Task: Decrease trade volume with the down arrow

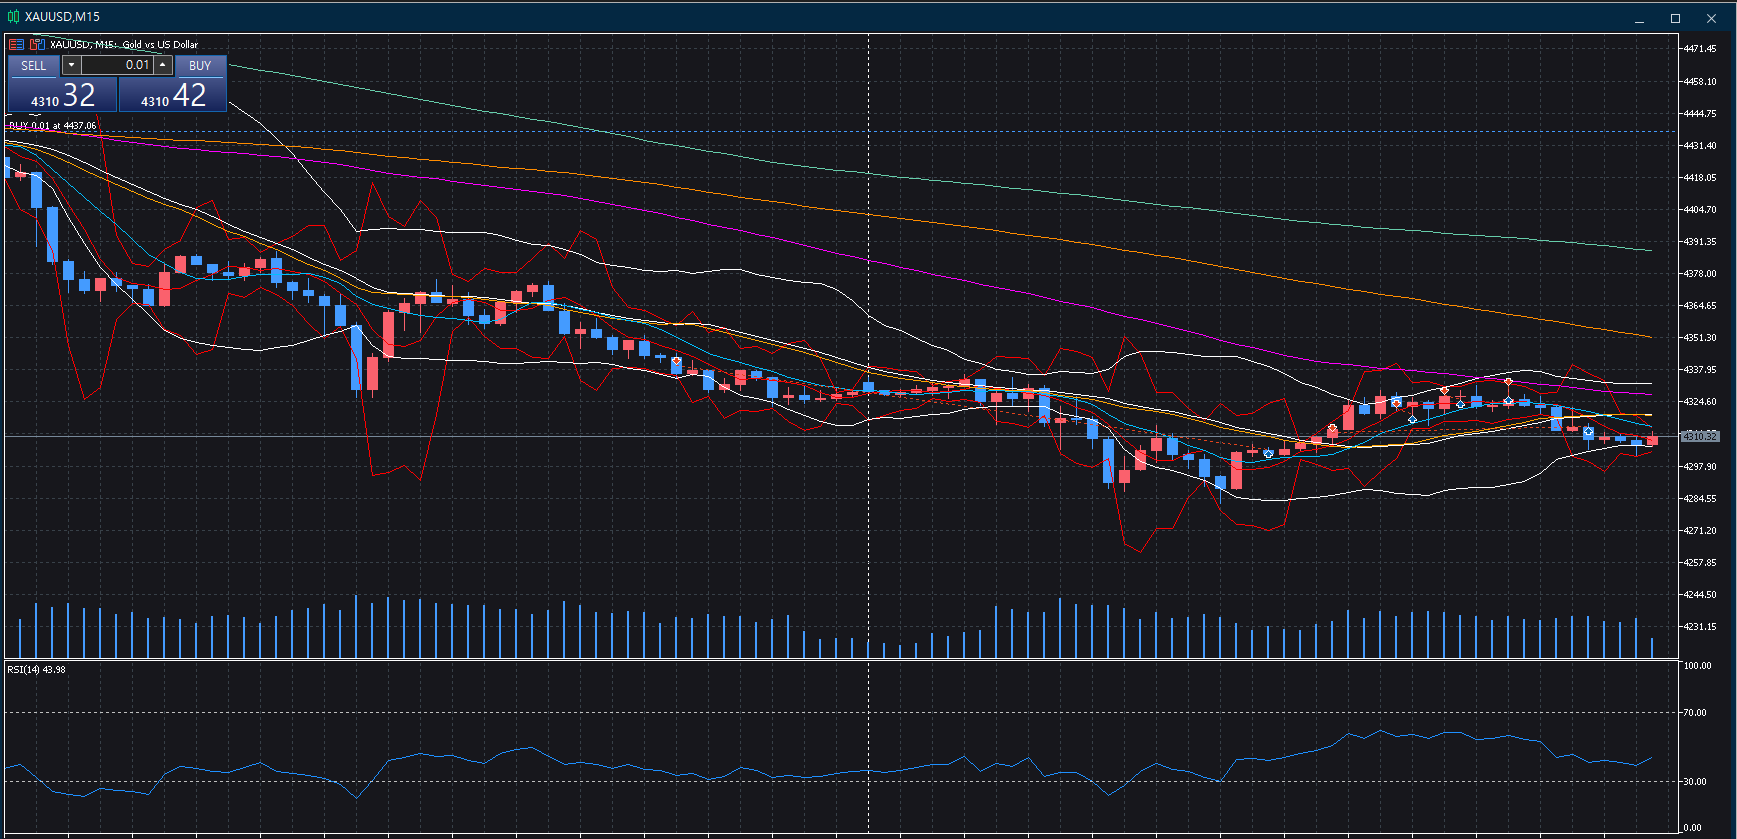Action: 71,65
